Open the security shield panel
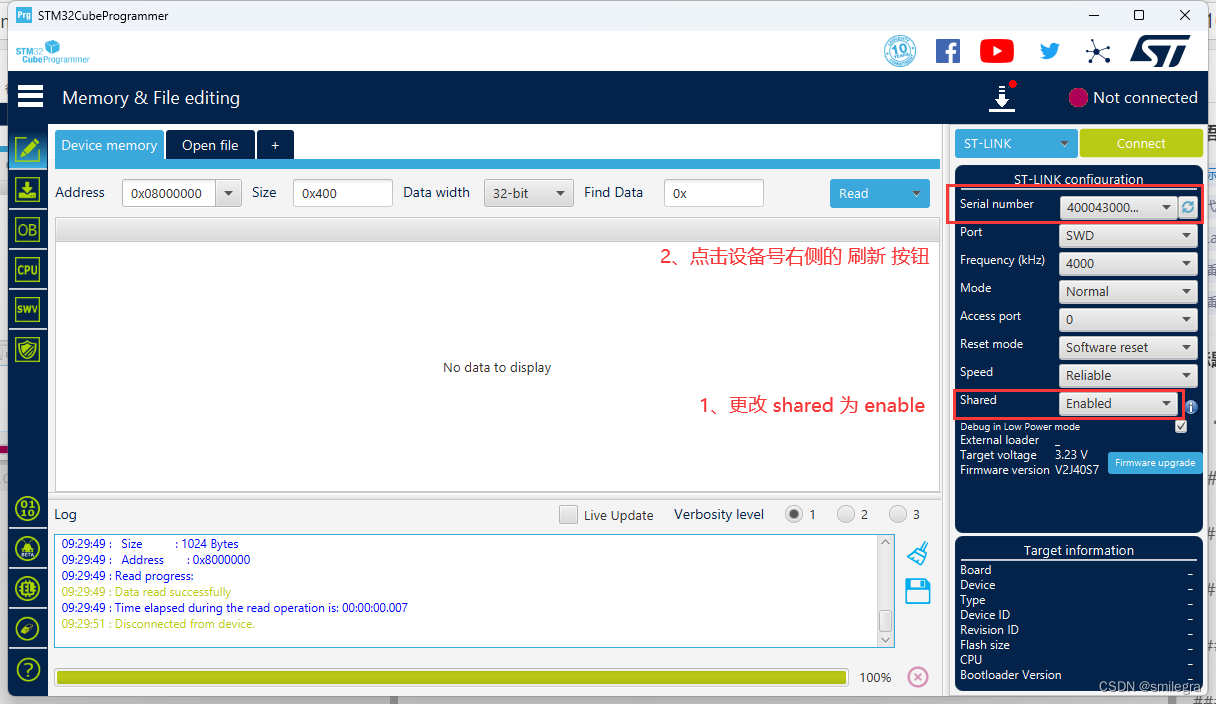Image resolution: width=1216 pixels, height=704 pixels. [27, 349]
